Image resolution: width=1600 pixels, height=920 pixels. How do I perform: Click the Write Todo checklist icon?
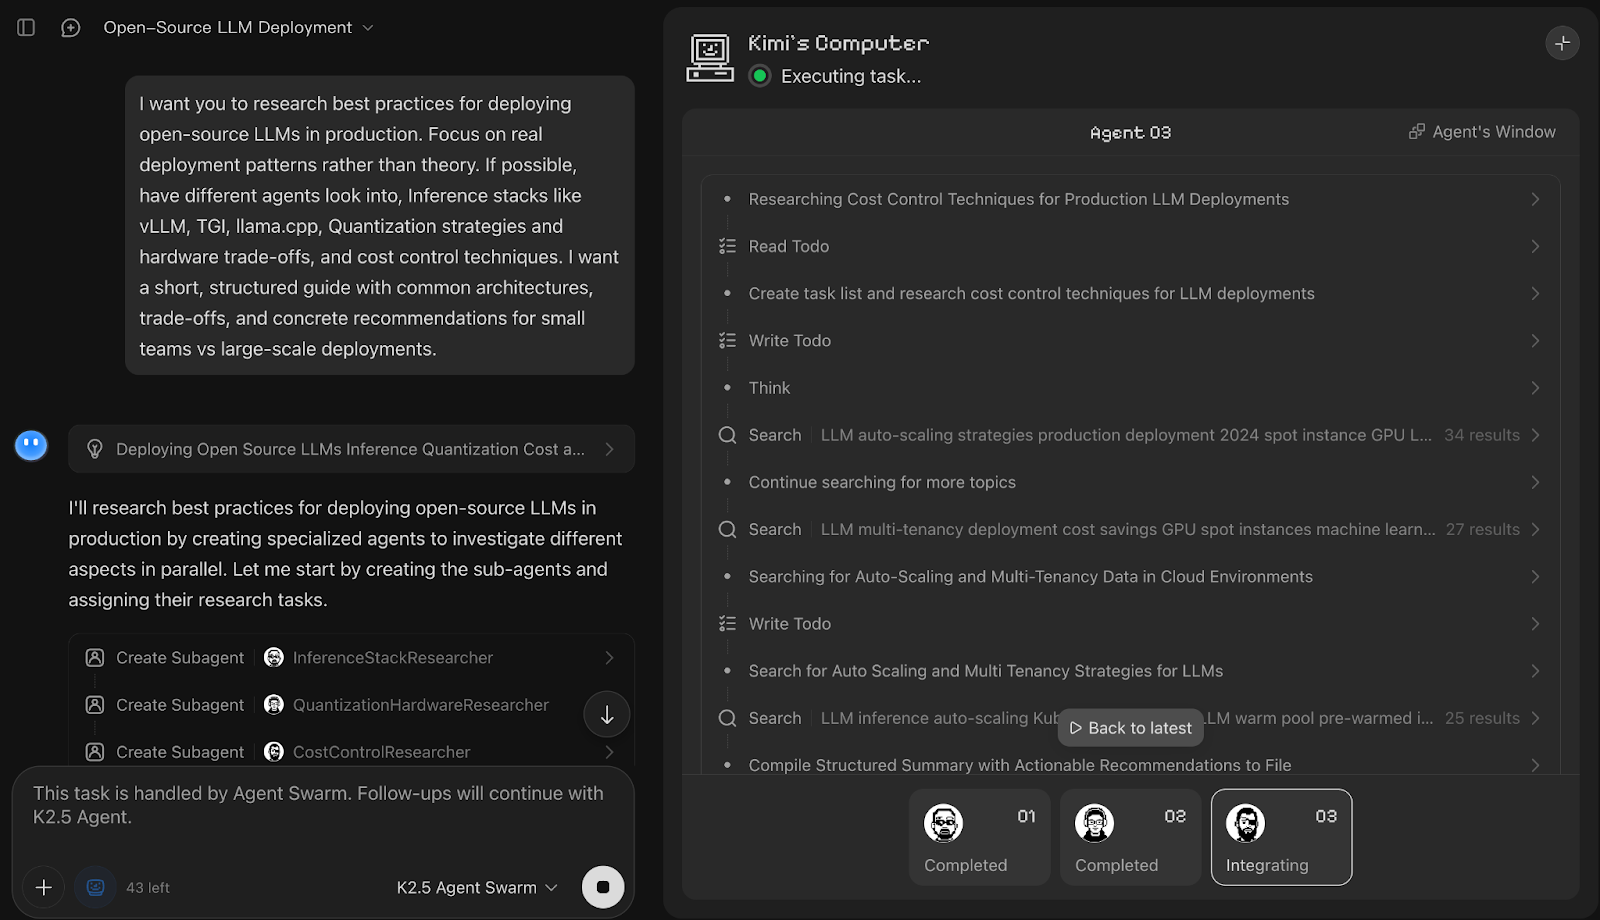point(728,340)
